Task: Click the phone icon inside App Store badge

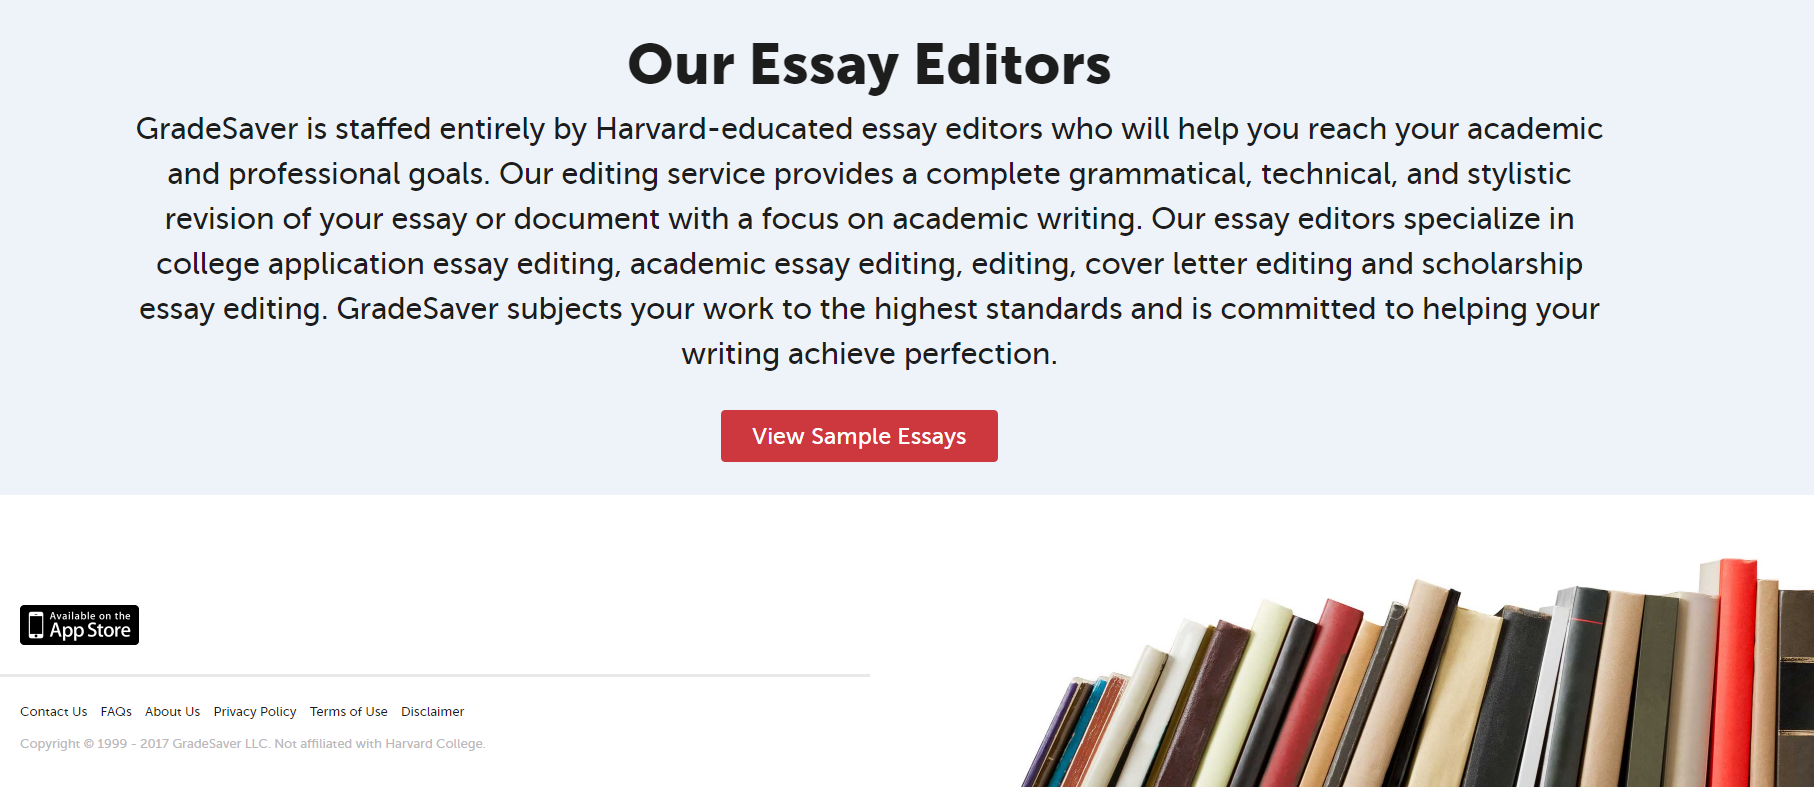Action: tap(36, 625)
